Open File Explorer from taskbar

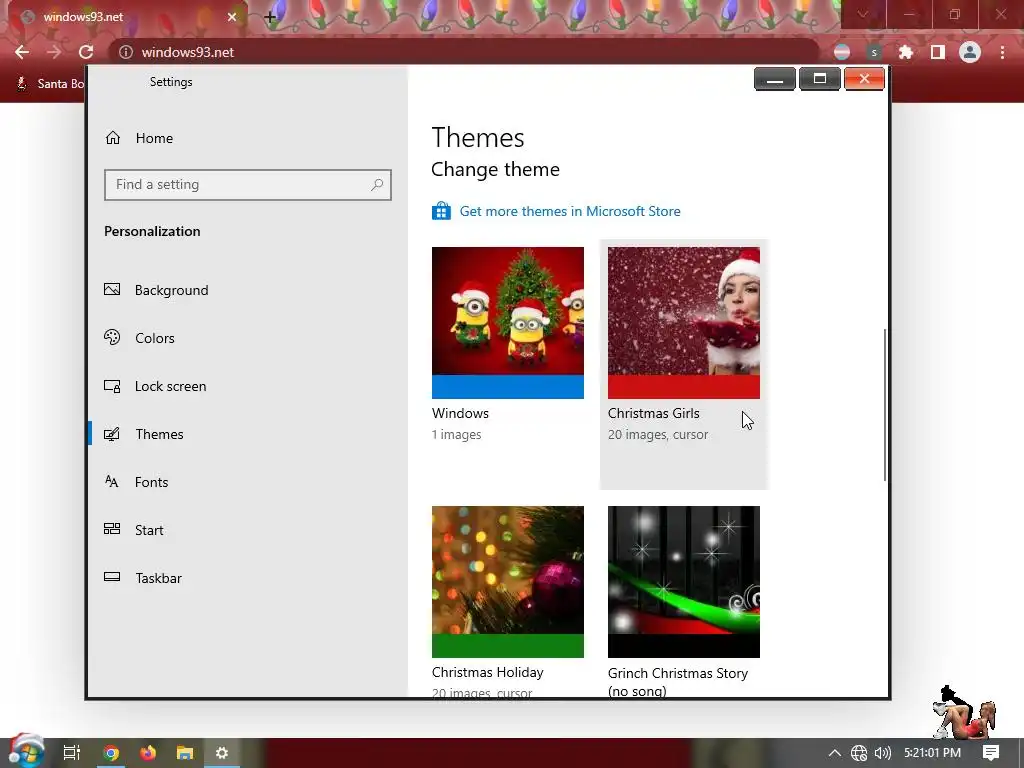click(185, 753)
